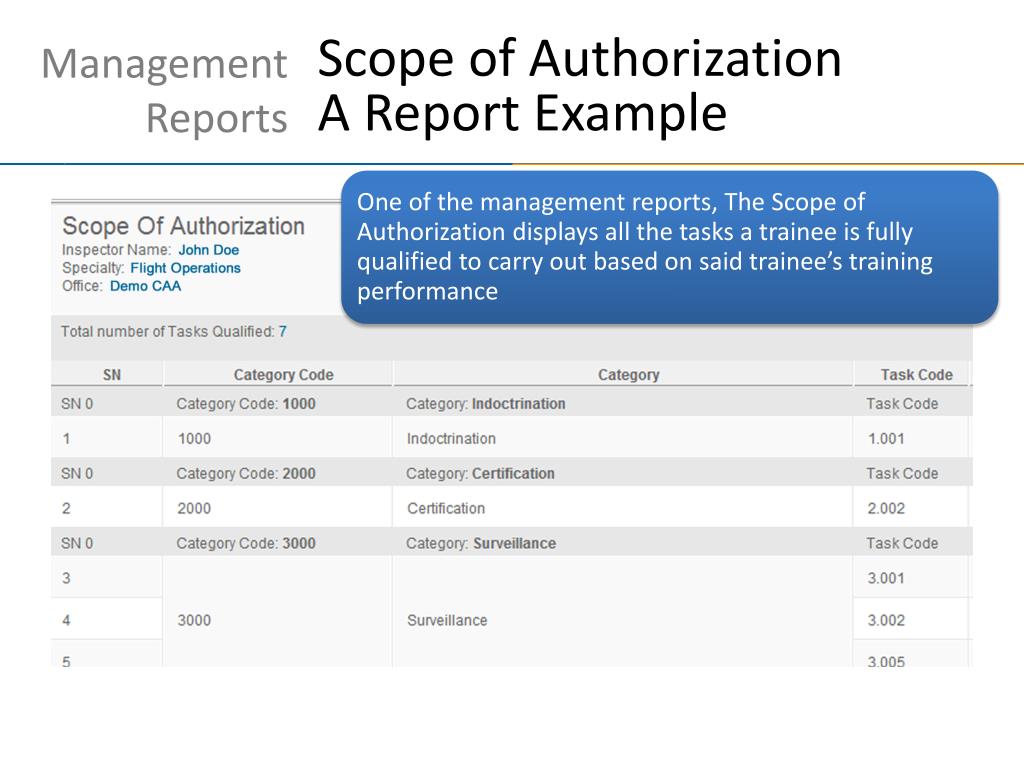Click serial number 3 cell
Viewport: 1024px width, 768px height.
click(x=106, y=578)
